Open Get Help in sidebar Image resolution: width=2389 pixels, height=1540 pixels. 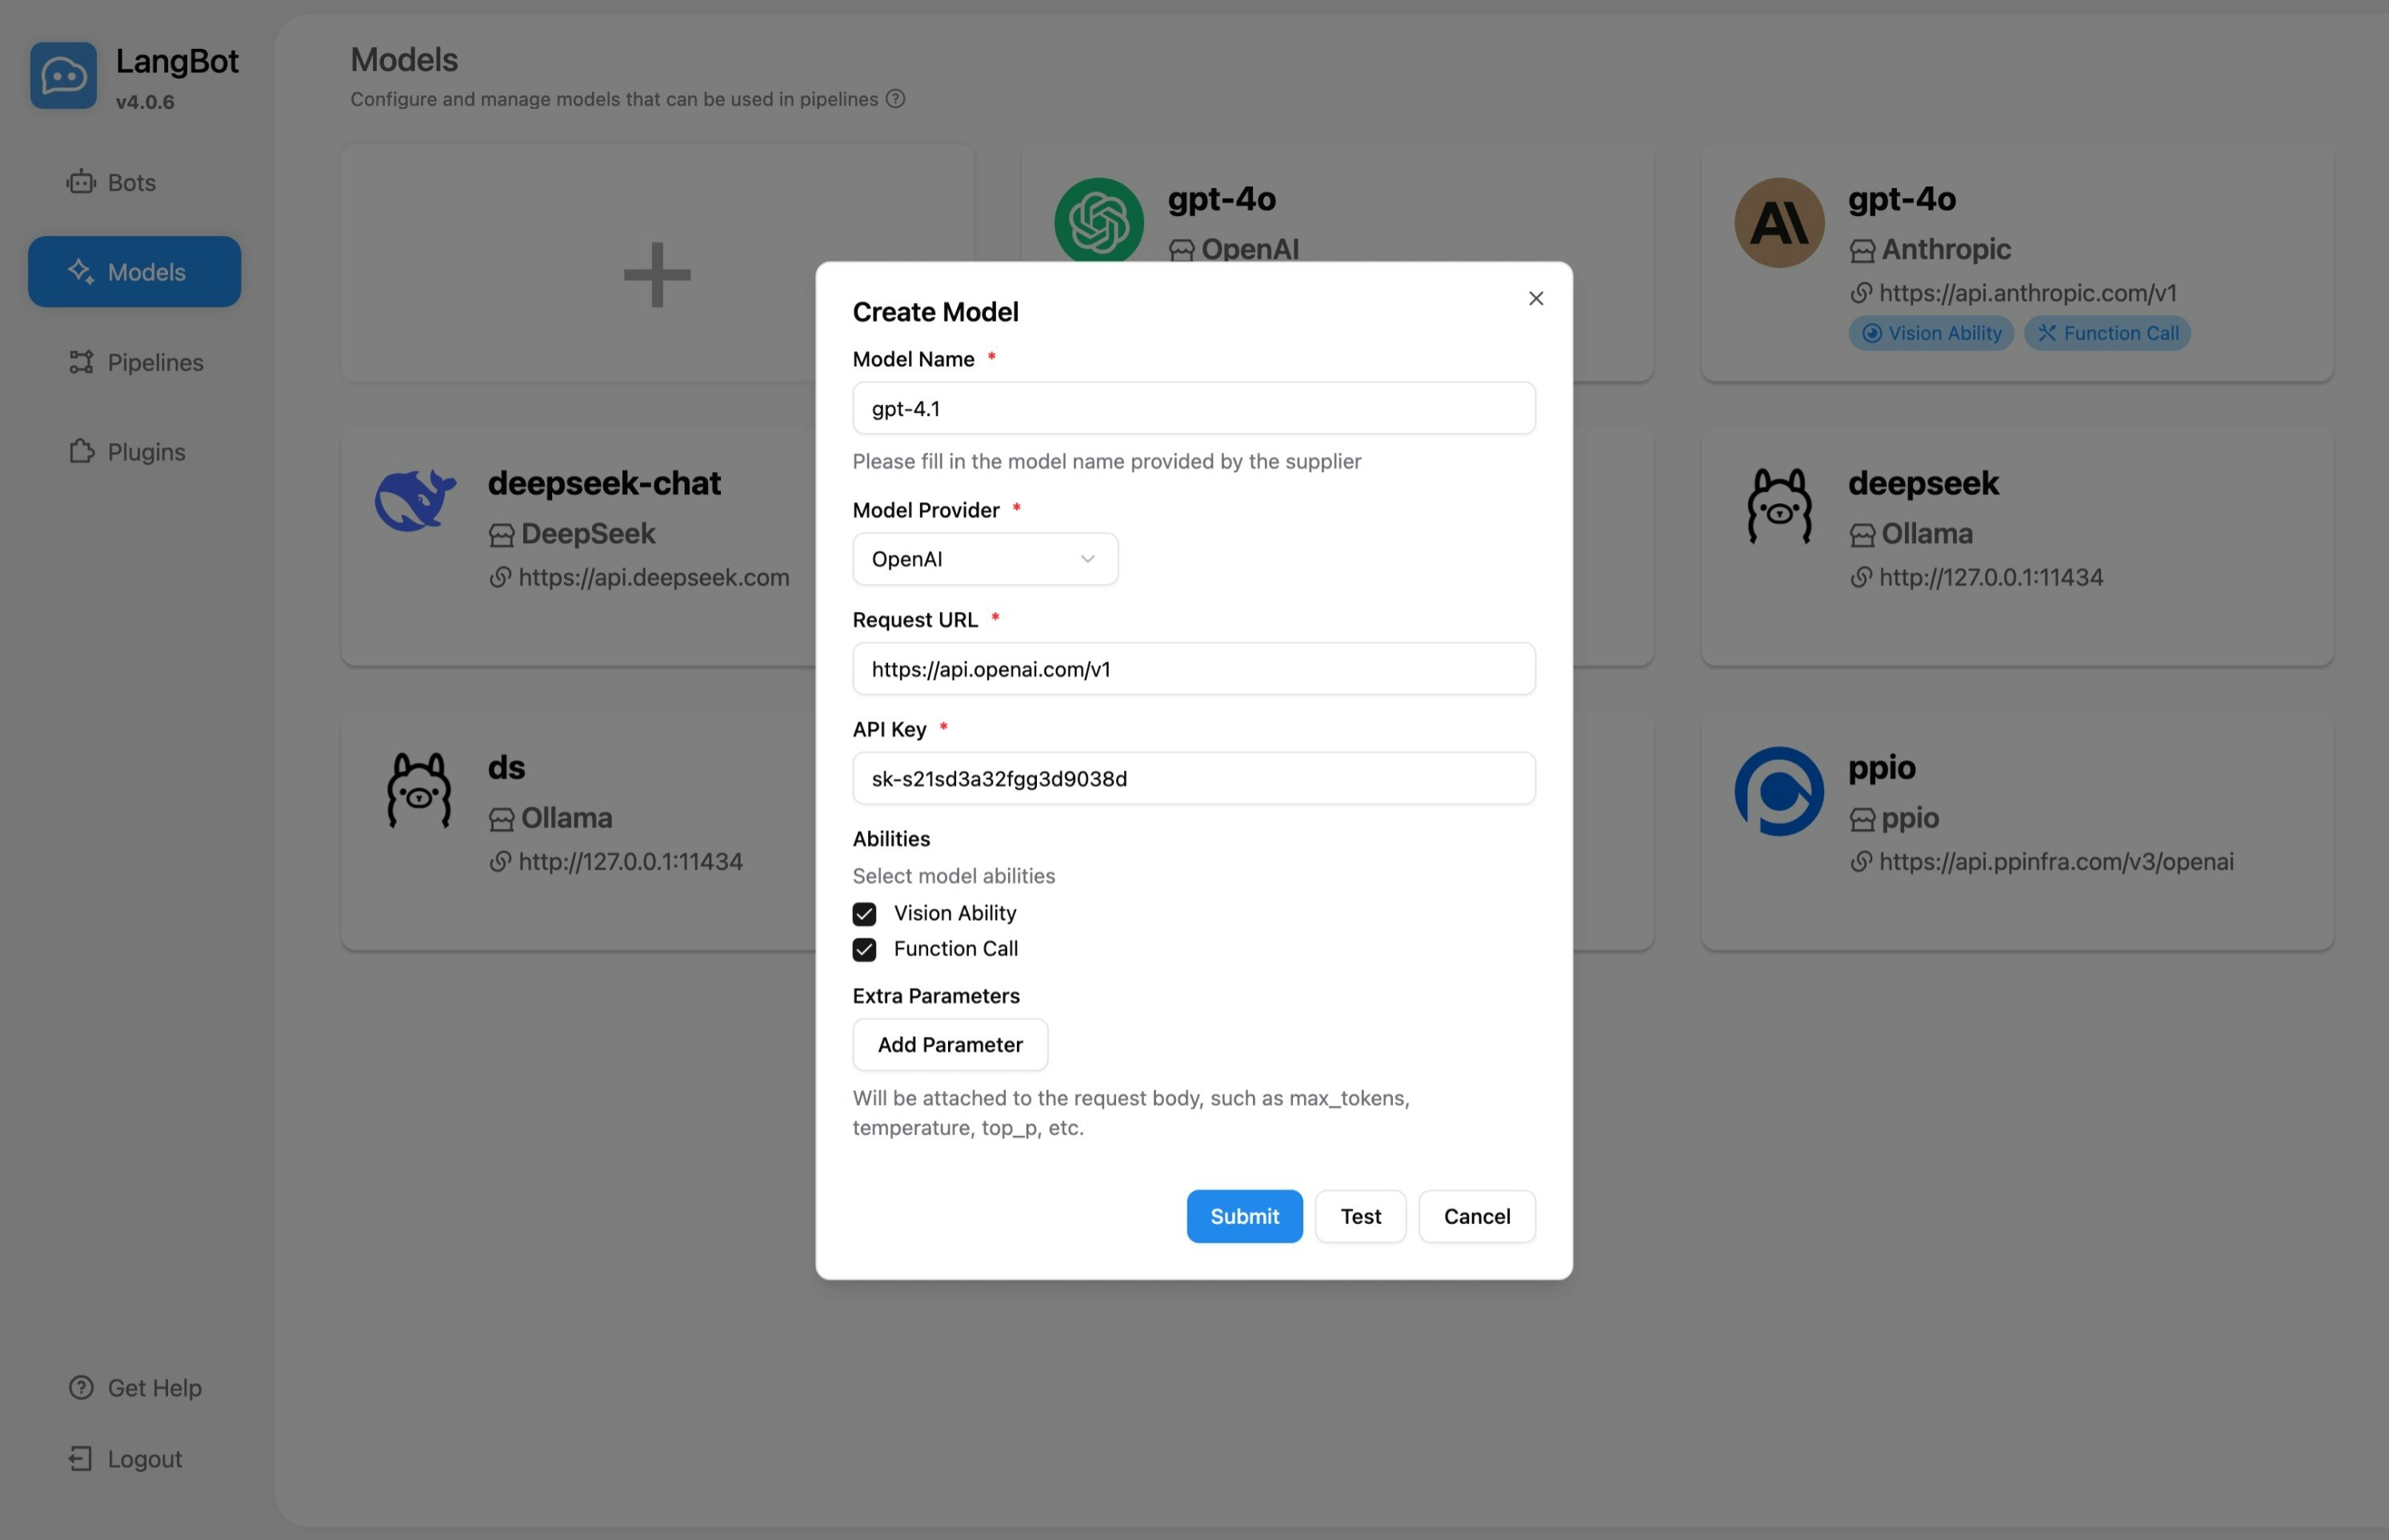134,1388
